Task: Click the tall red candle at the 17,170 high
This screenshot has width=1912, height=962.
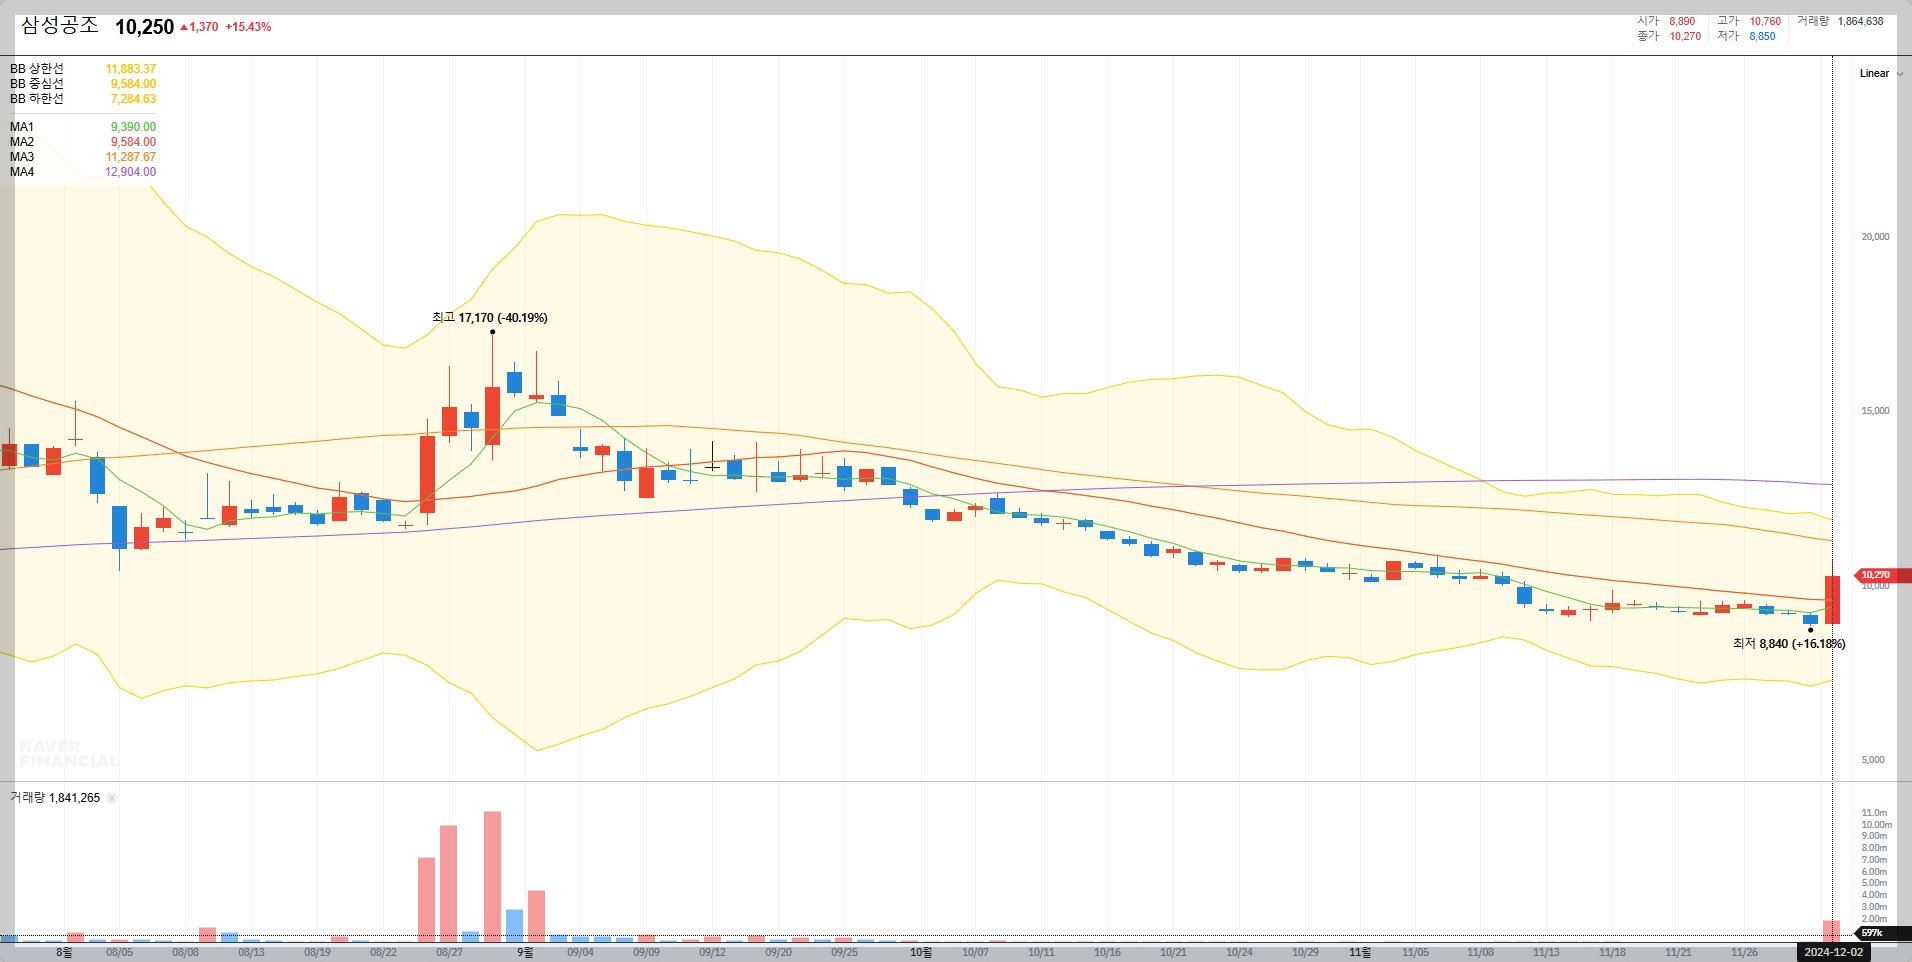Action: tap(492, 415)
